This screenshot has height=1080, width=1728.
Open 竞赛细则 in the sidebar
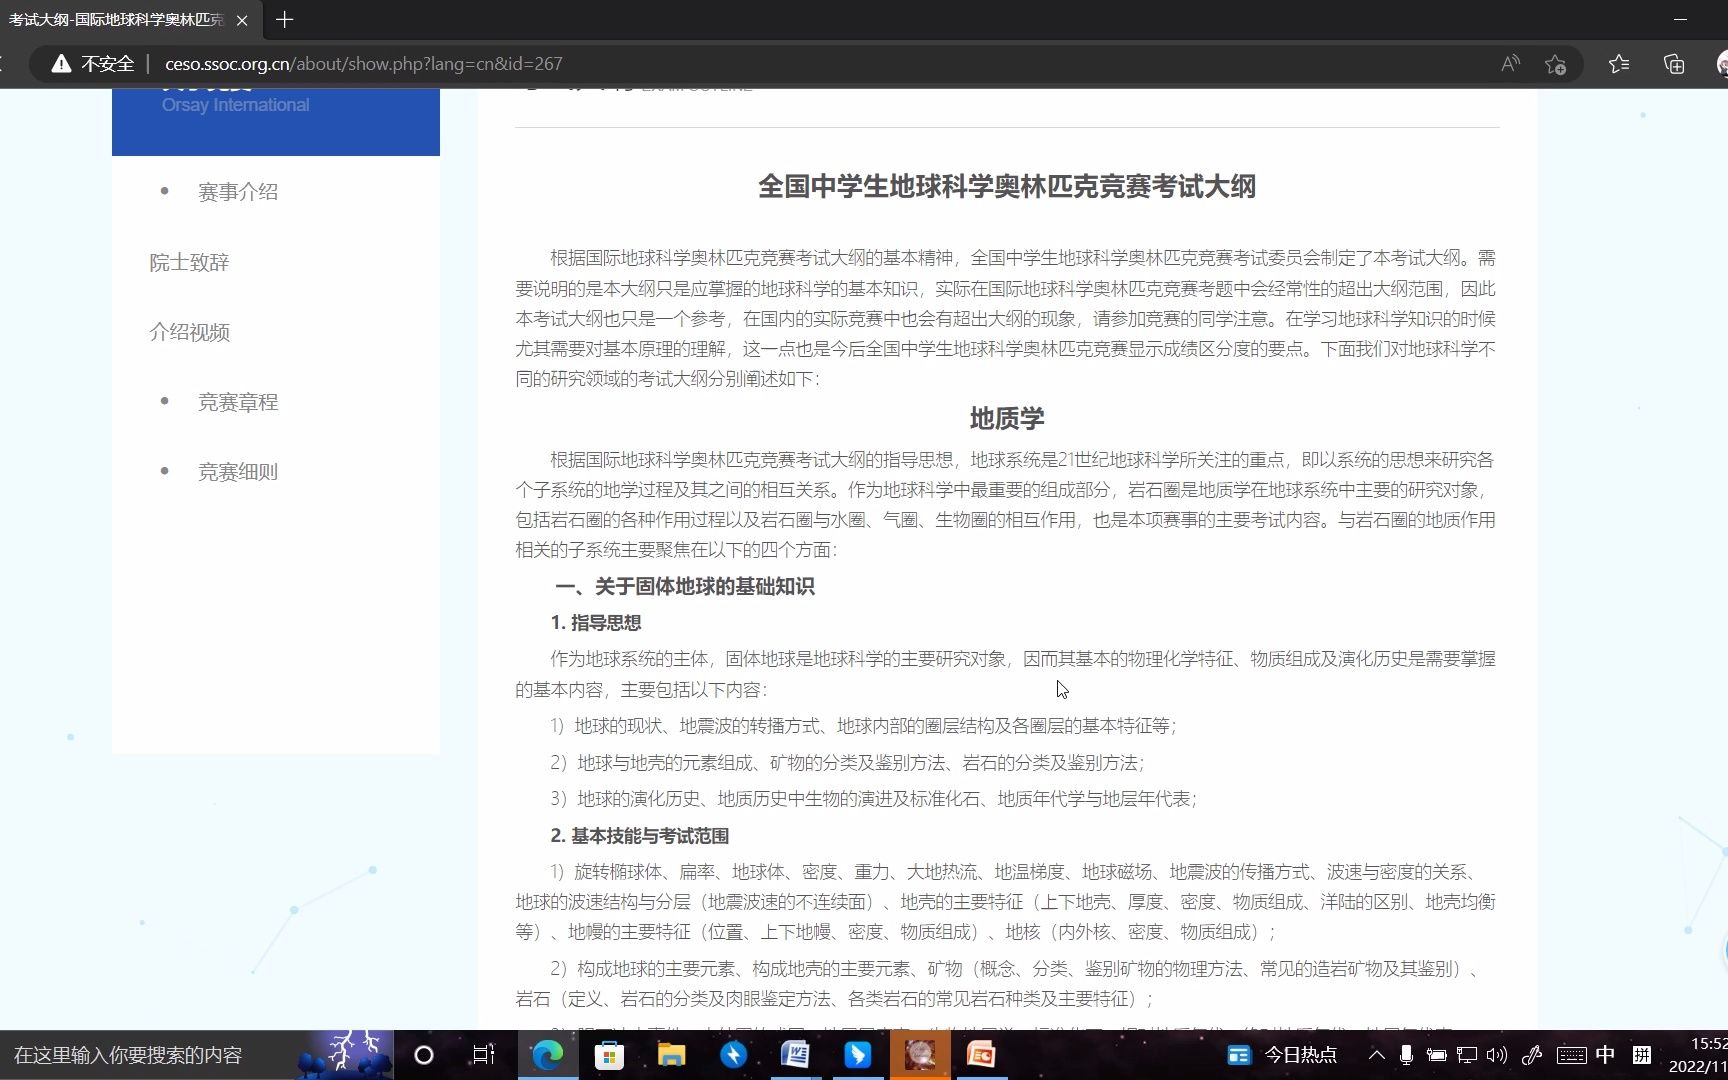[x=238, y=472]
